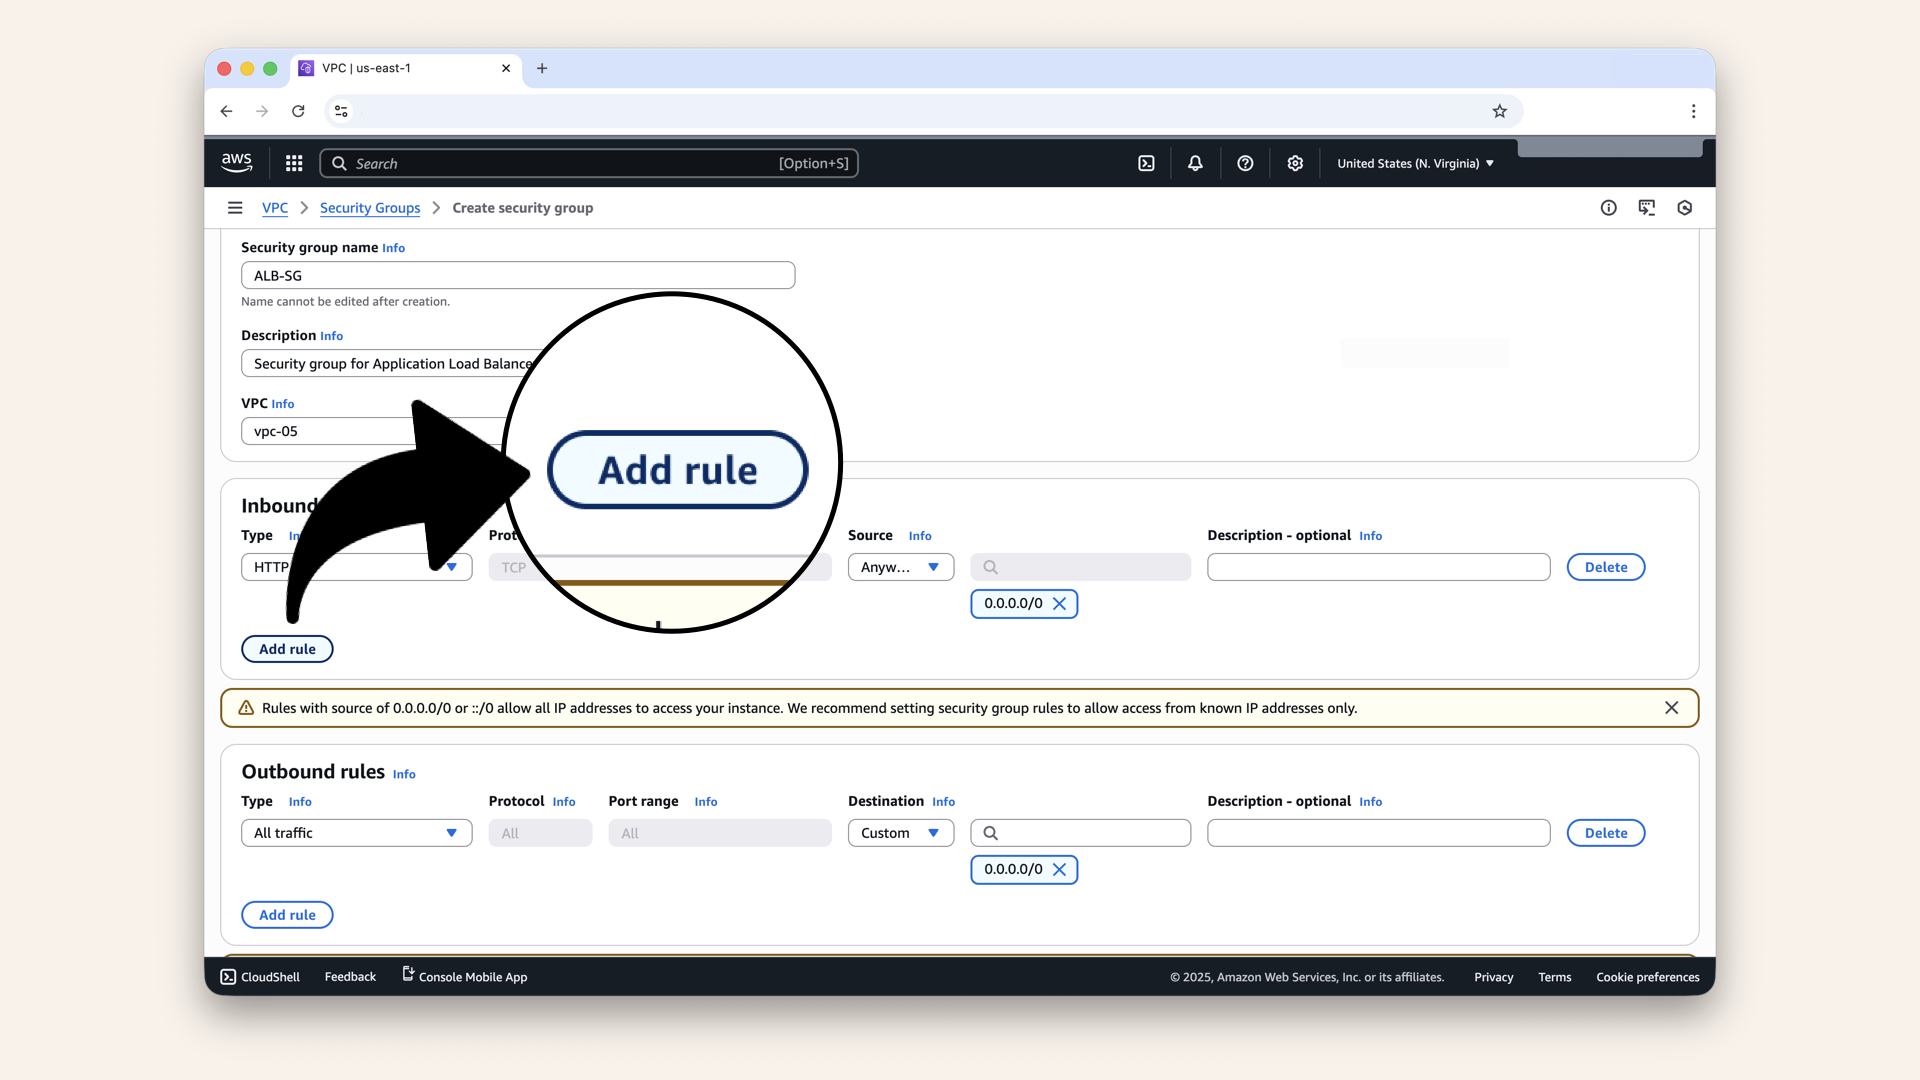Open the Help question mark icon

pos(1245,163)
